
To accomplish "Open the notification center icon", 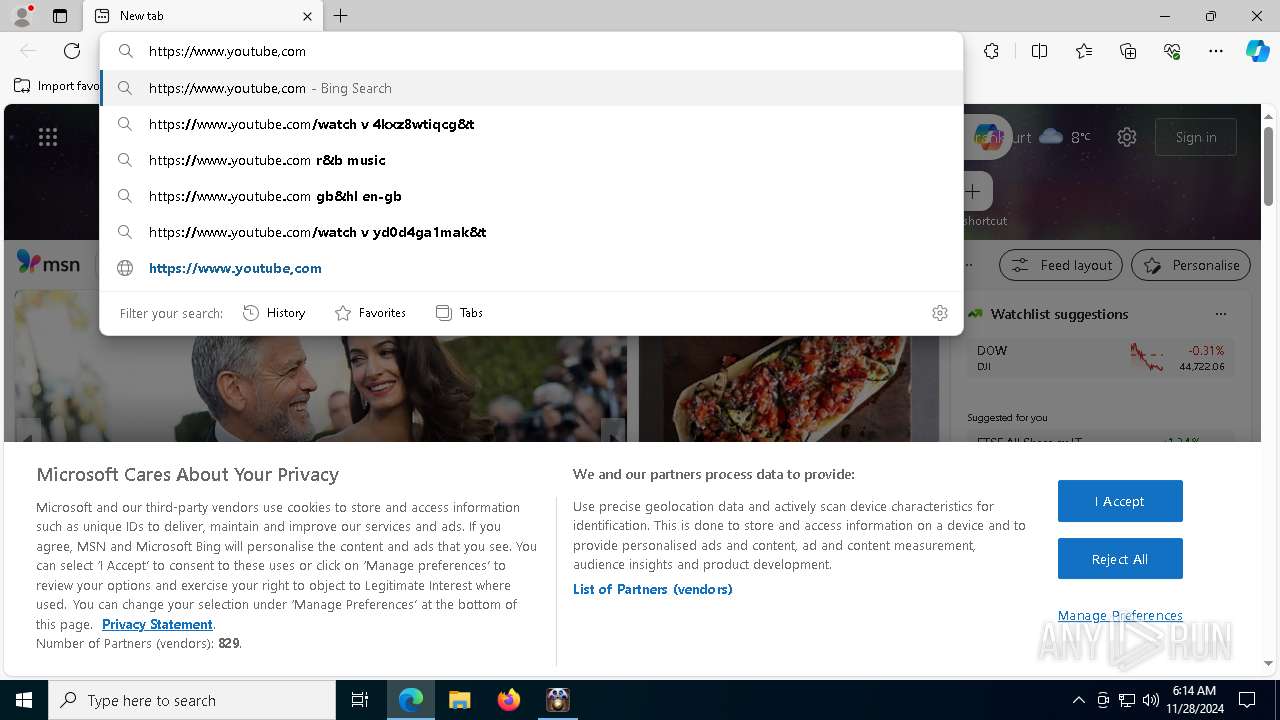I will coord(1247,700).
